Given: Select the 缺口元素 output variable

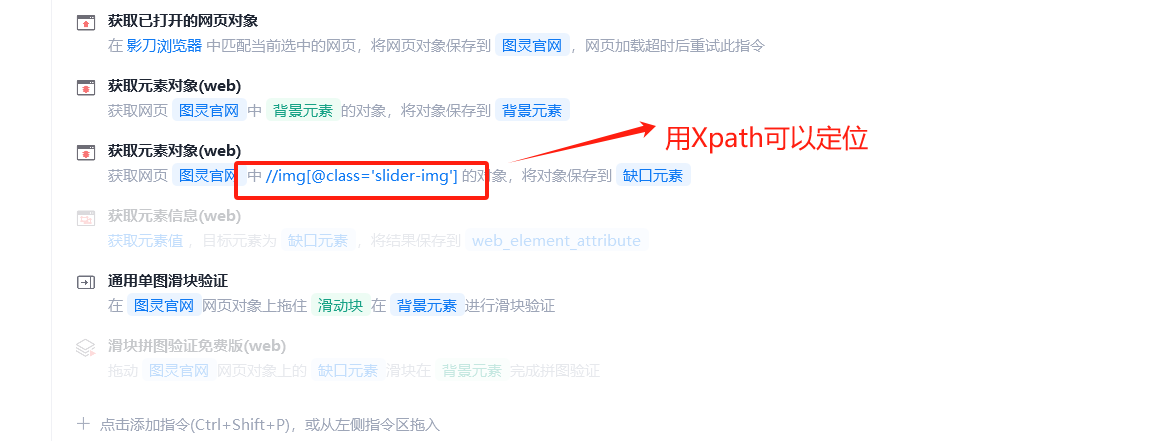Looking at the screenshot, I should [653, 176].
